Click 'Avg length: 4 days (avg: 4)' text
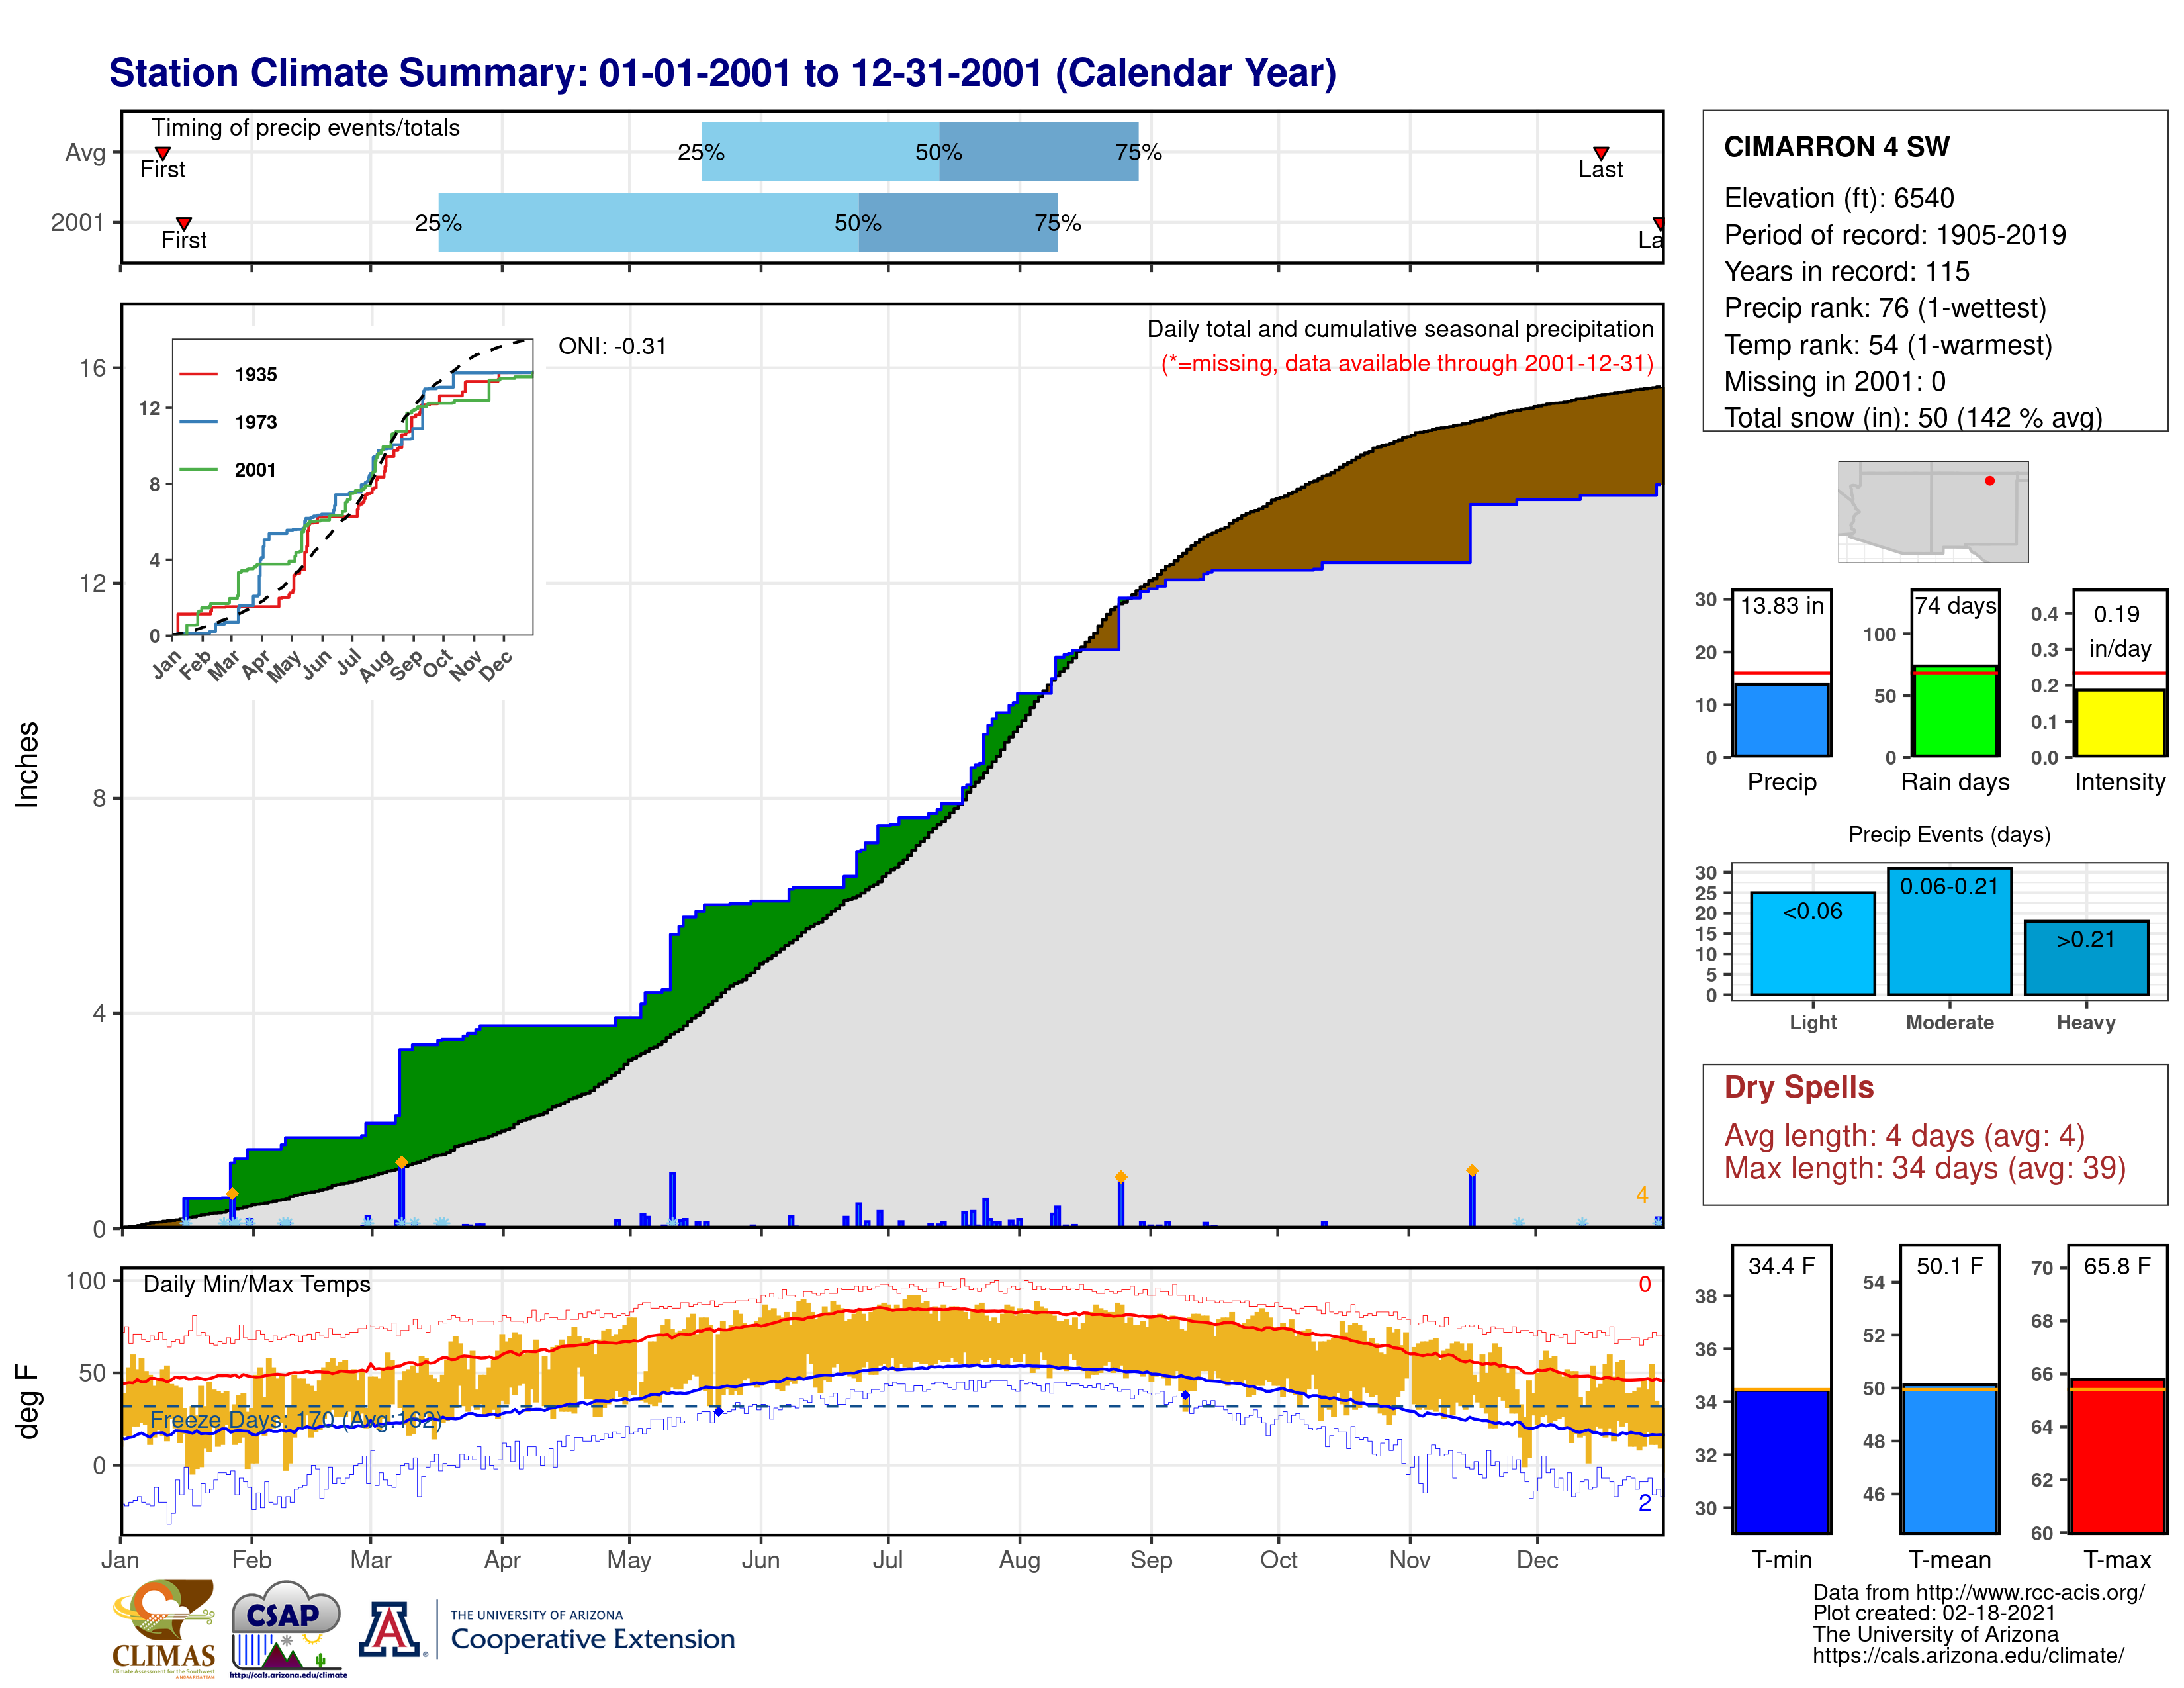 click(1904, 1136)
